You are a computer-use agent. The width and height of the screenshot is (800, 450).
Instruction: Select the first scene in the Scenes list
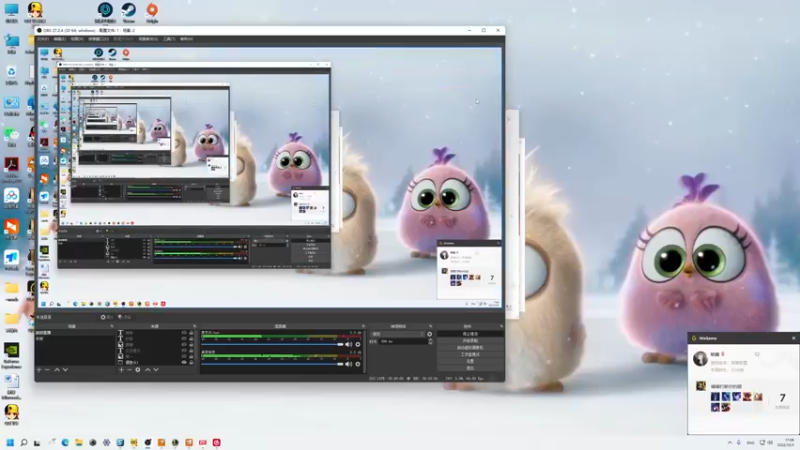(75, 333)
